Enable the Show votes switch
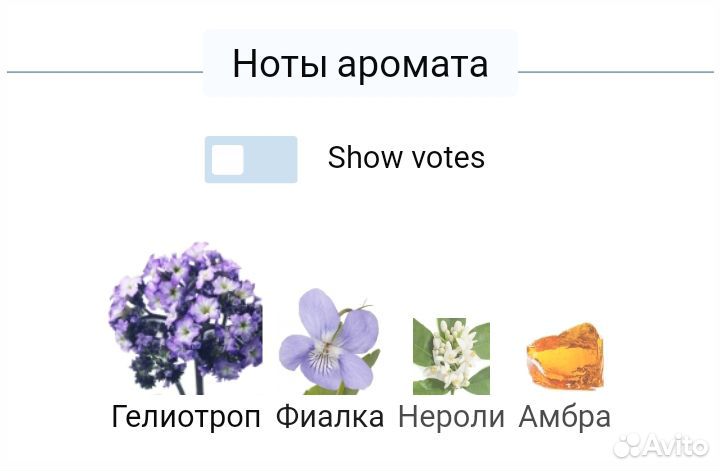Screen dimensions: 720x471 (x=251, y=159)
